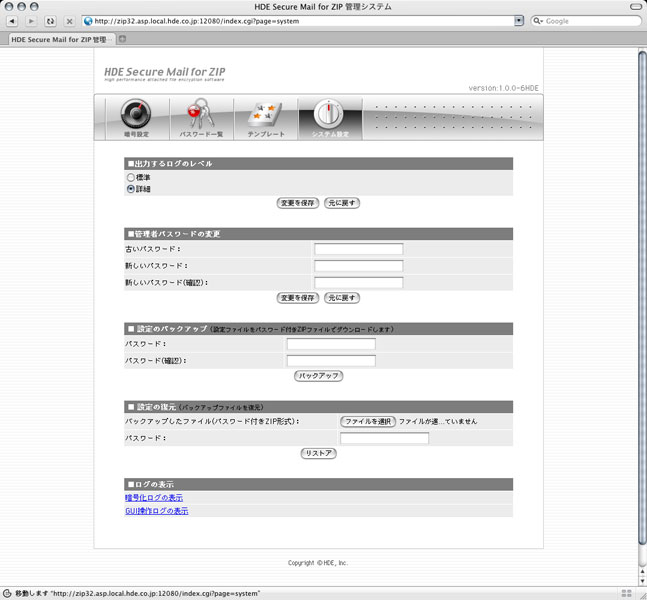
Task: Click the browser back arrow button
Action: click(12, 21)
